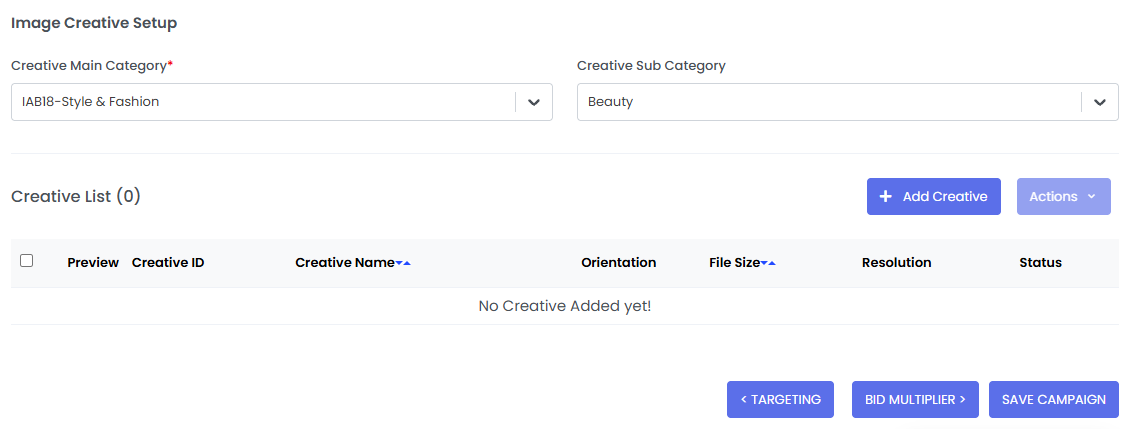Click the sort arrows beside File Size

(x=768, y=263)
